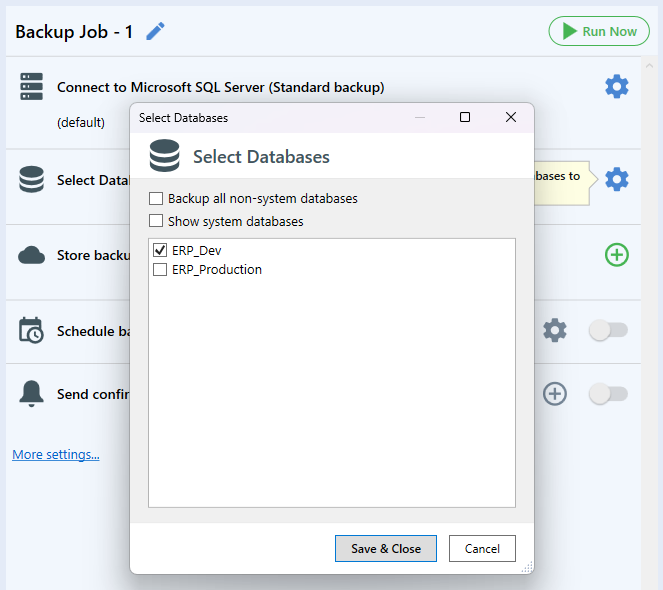This screenshot has height=590, width=663.
Task: Click Save & Close button
Action: [x=386, y=549]
